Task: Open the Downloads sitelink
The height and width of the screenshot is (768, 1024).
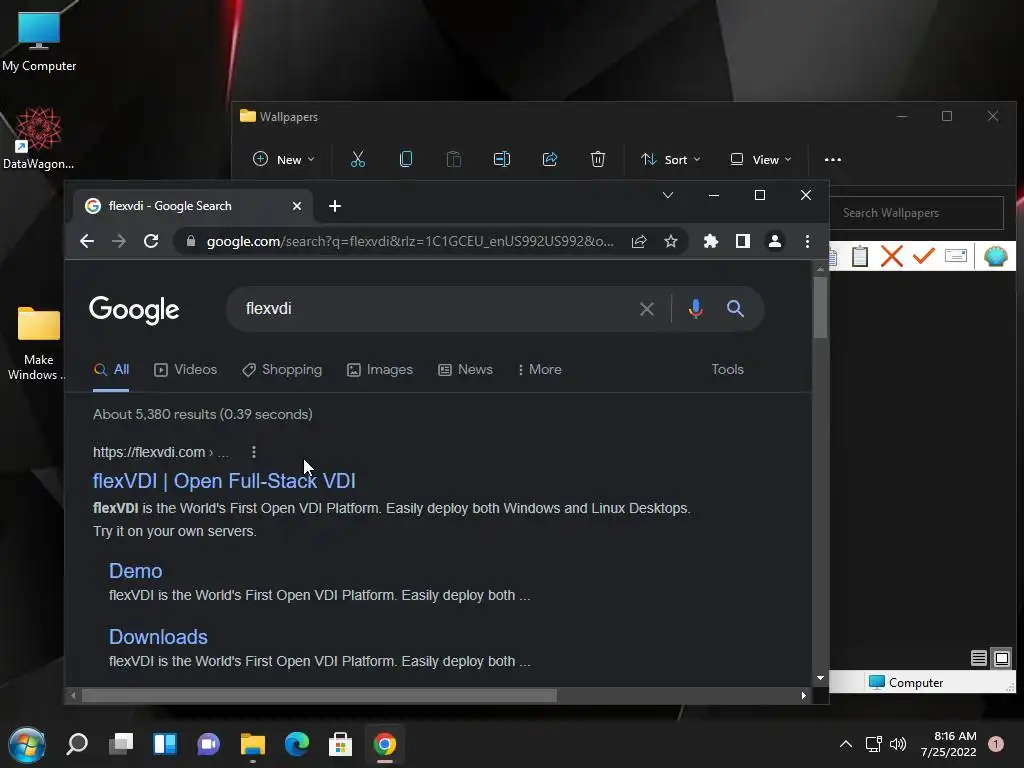Action: 158,637
